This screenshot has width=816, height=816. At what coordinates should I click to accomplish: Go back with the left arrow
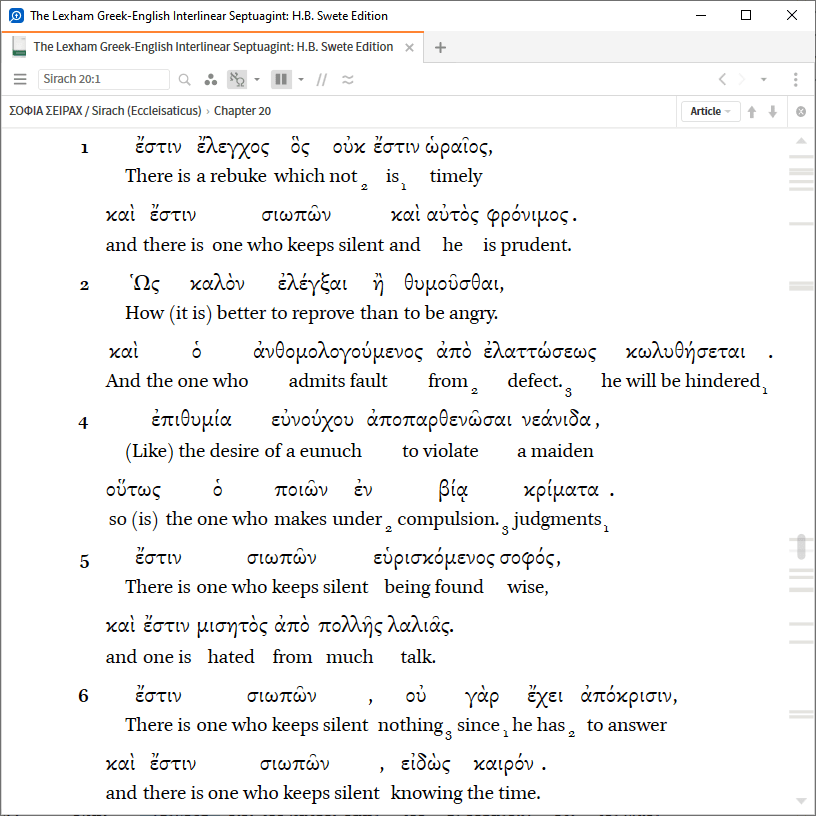tap(723, 80)
